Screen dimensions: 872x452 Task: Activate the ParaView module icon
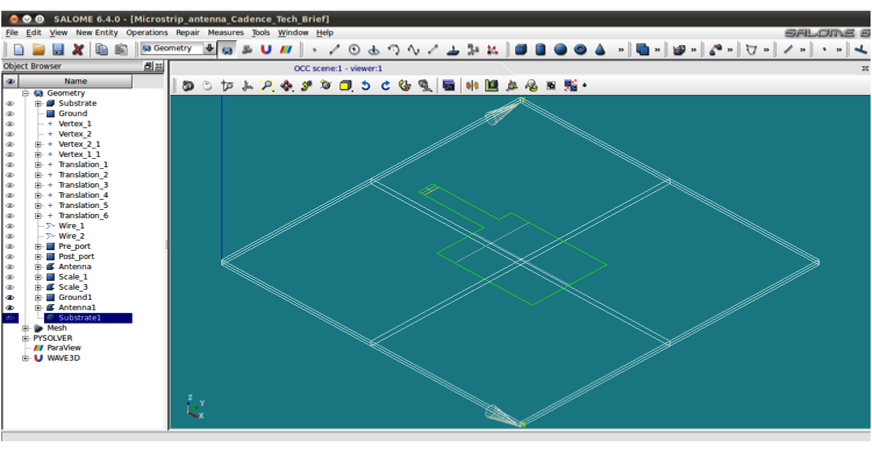tap(286, 49)
